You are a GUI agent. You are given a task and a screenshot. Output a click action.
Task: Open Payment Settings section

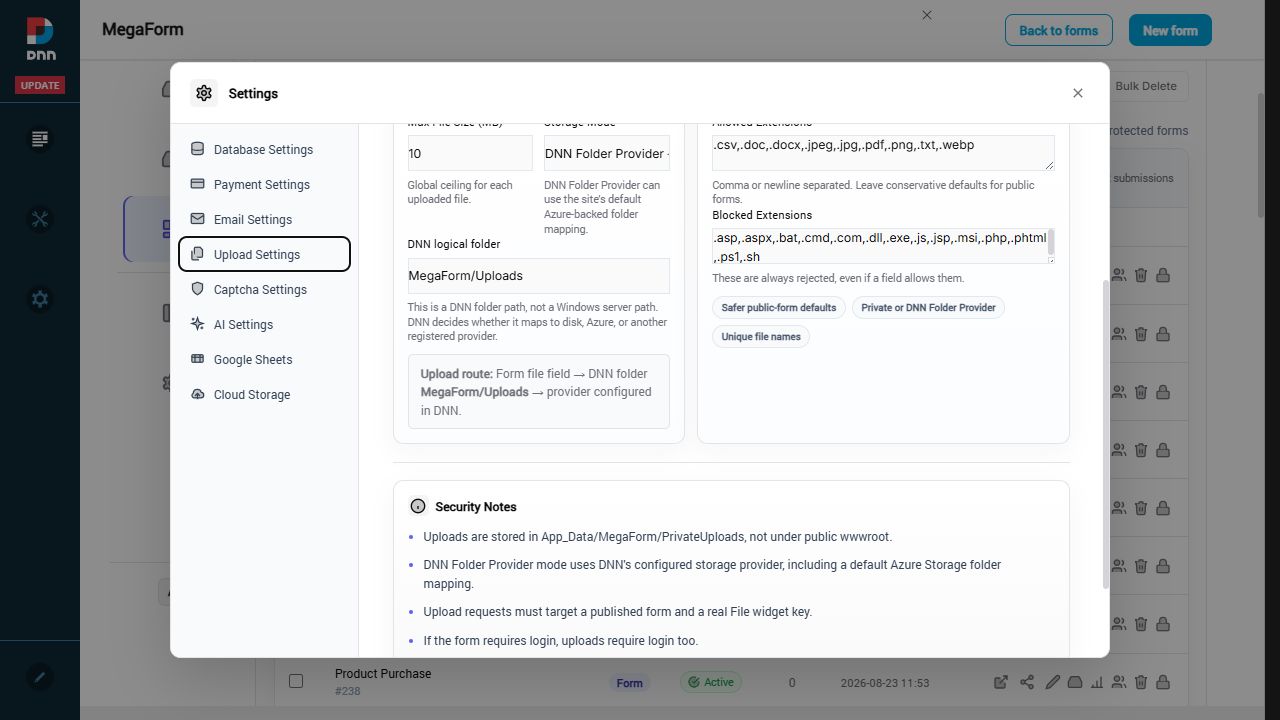coord(264,184)
